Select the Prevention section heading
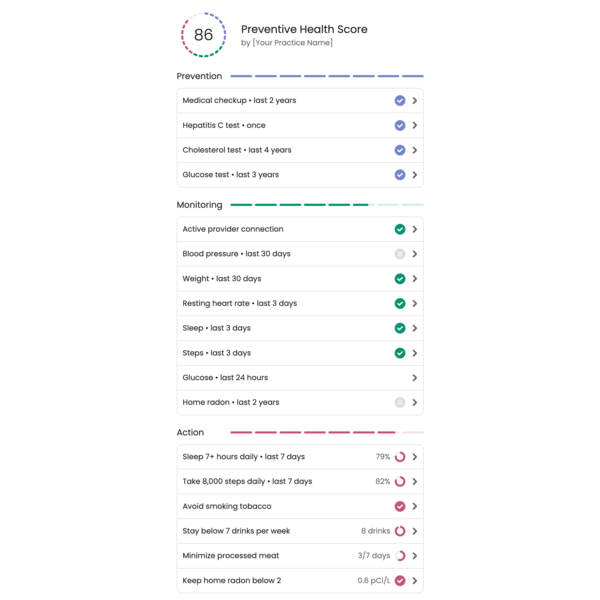The width and height of the screenshot is (600, 600). (x=199, y=76)
